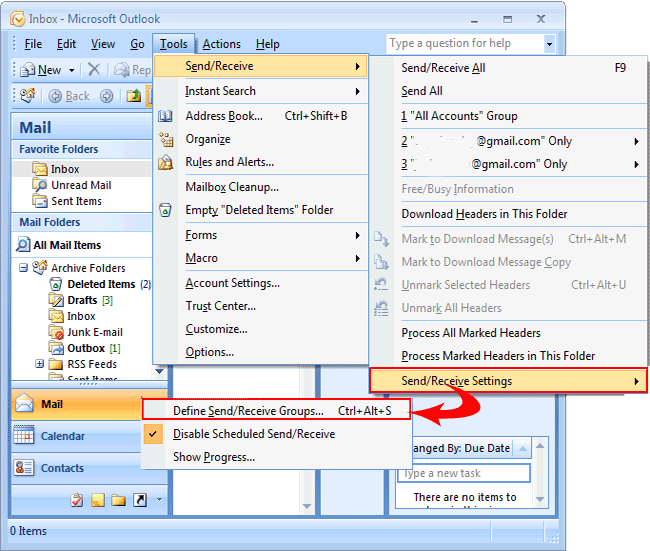Viewport: 650px width, 551px height.
Task: Click the Rules and Alerts icon
Action: [x=165, y=163]
